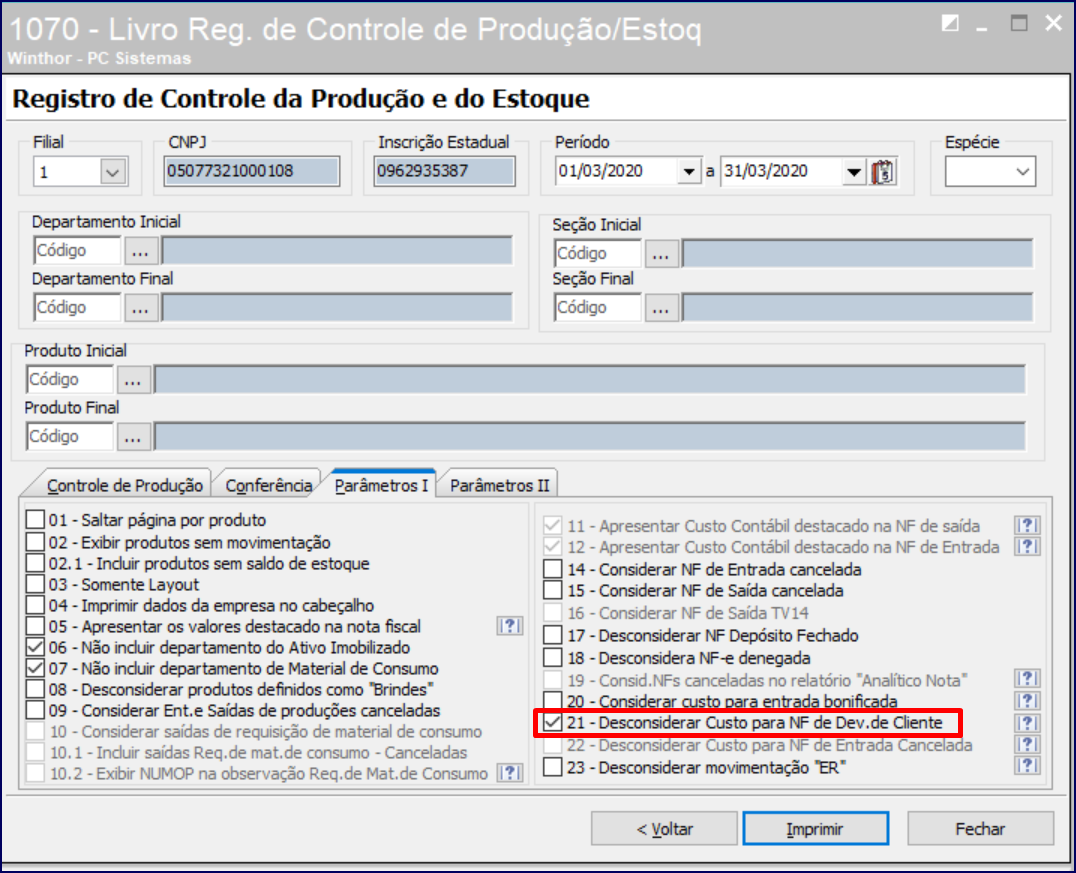The height and width of the screenshot is (873, 1076).
Task: Click the Voltar button
Action: [664, 829]
